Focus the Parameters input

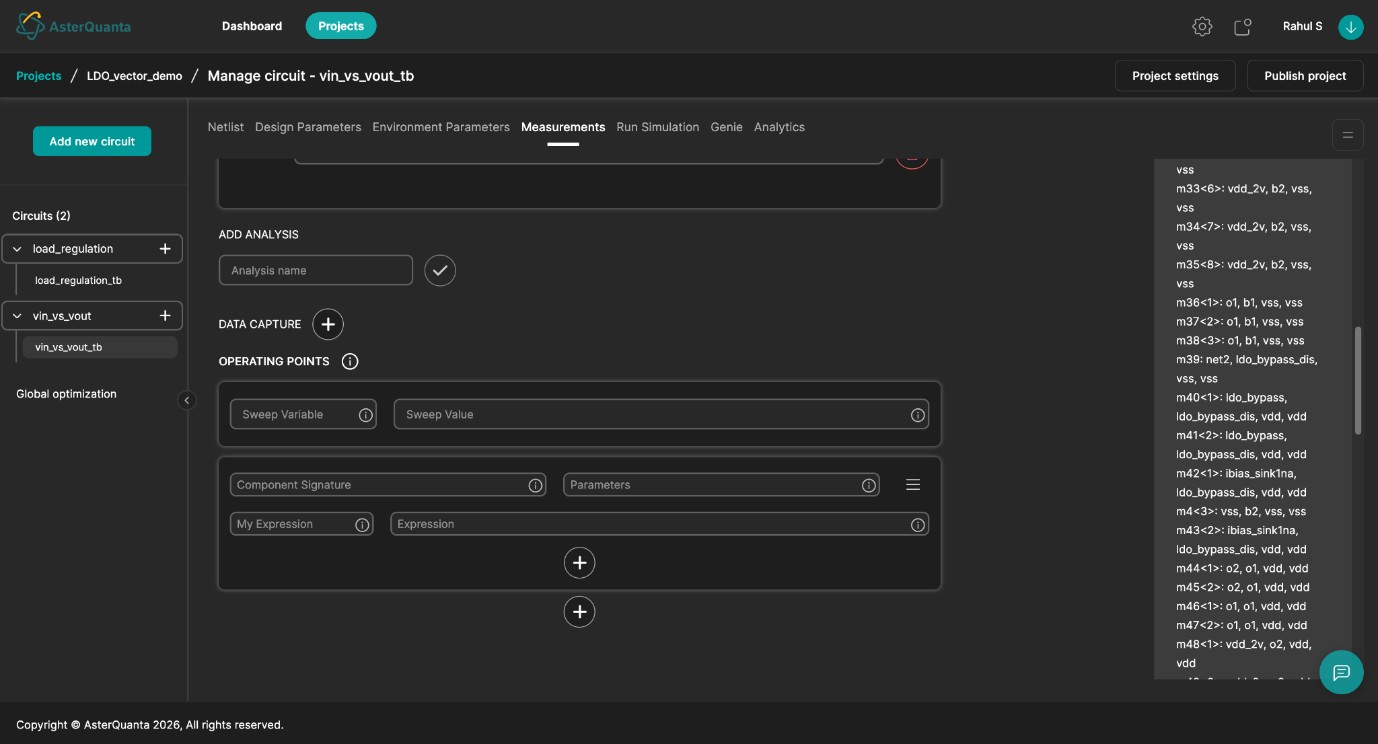click(721, 485)
